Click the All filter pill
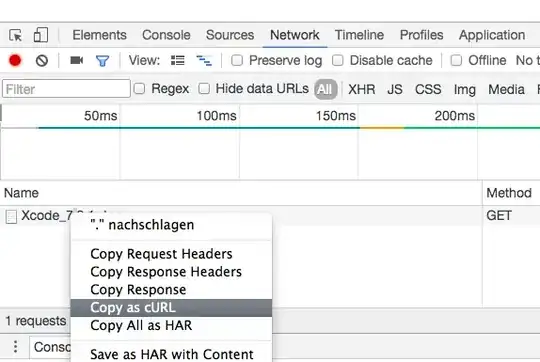The image size is (540, 362). point(325,89)
